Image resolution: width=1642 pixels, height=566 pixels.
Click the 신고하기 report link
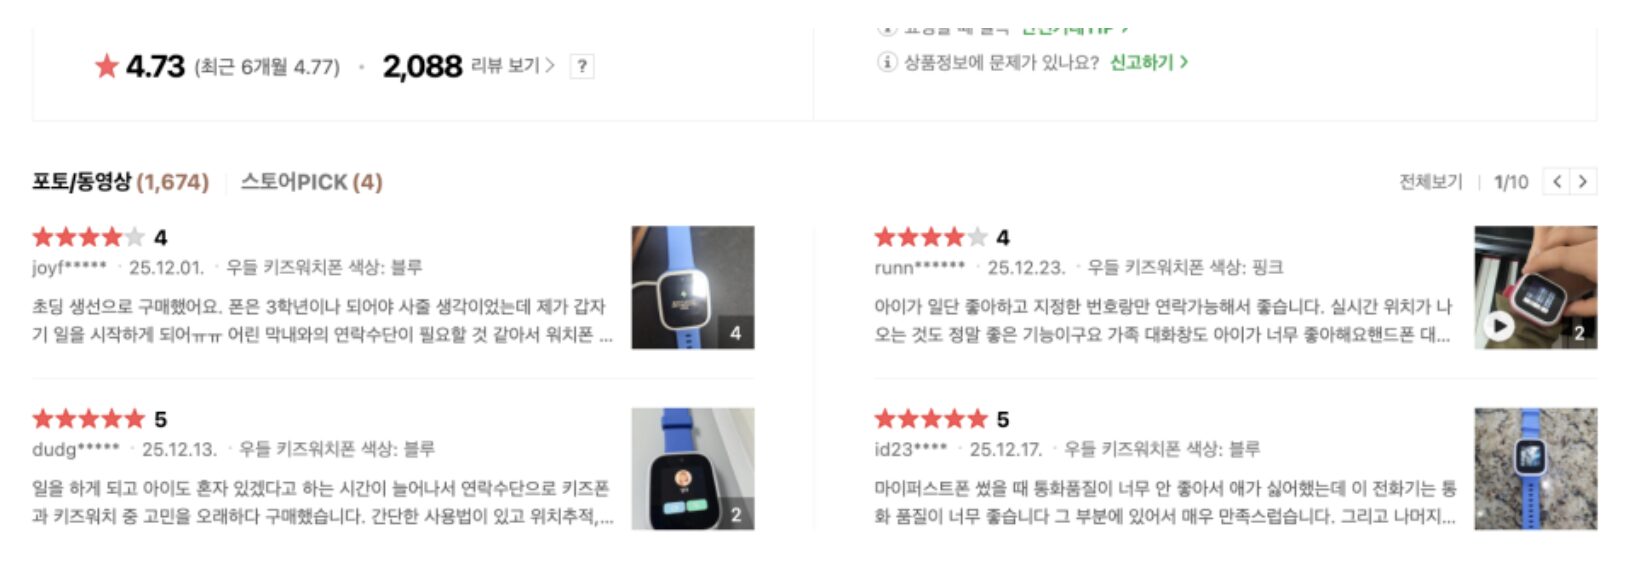[x=1148, y=63]
